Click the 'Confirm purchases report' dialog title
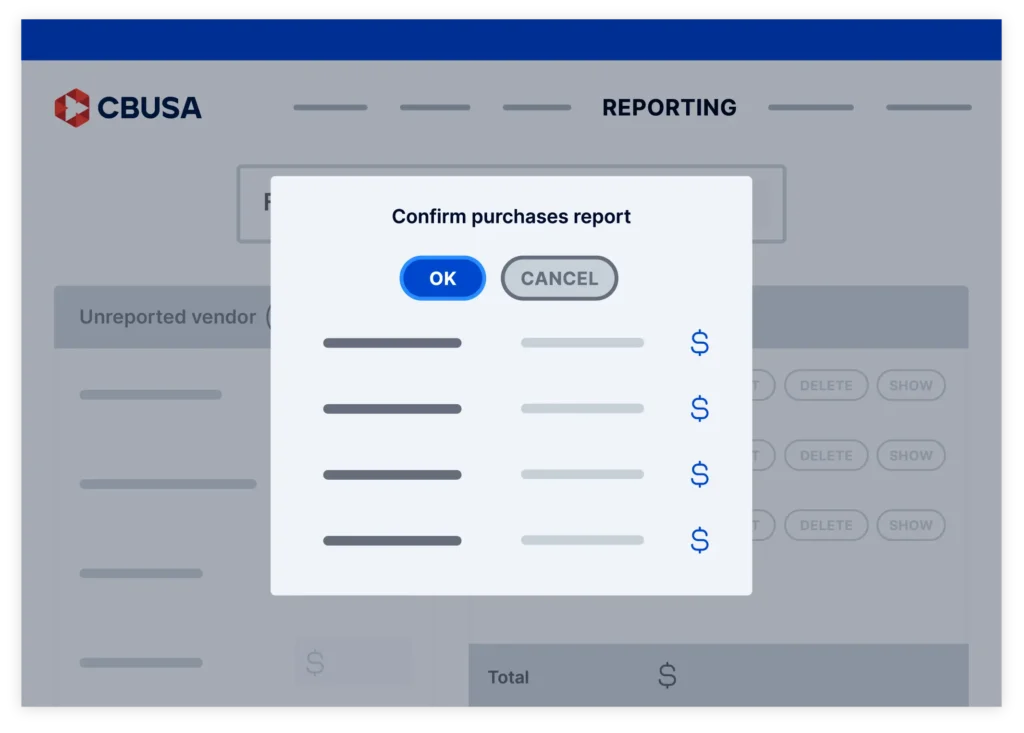Viewport: 1024px width, 733px height. click(511, 216)
